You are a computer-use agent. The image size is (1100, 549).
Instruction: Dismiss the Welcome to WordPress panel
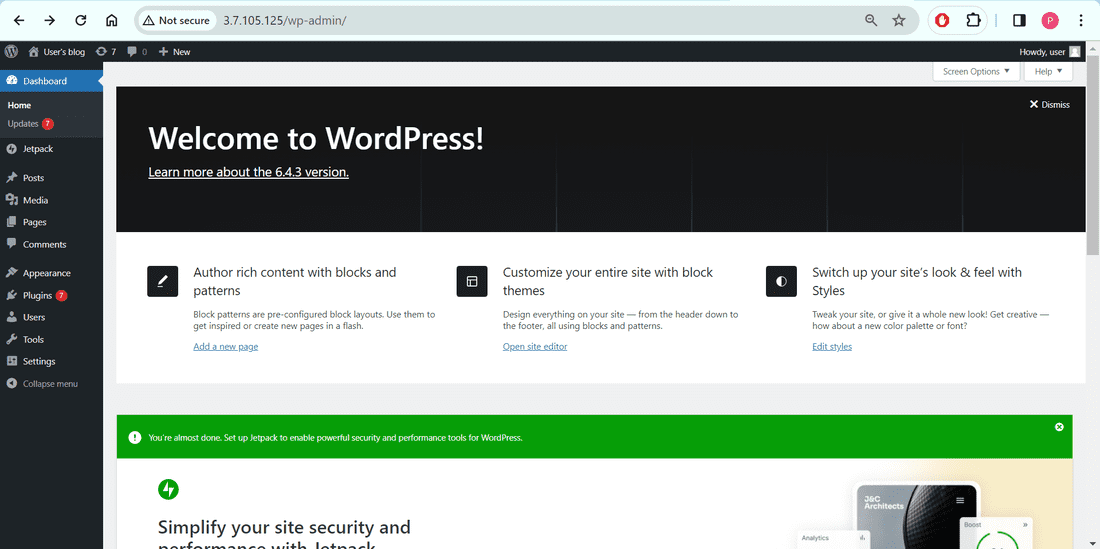[1049, 104]
